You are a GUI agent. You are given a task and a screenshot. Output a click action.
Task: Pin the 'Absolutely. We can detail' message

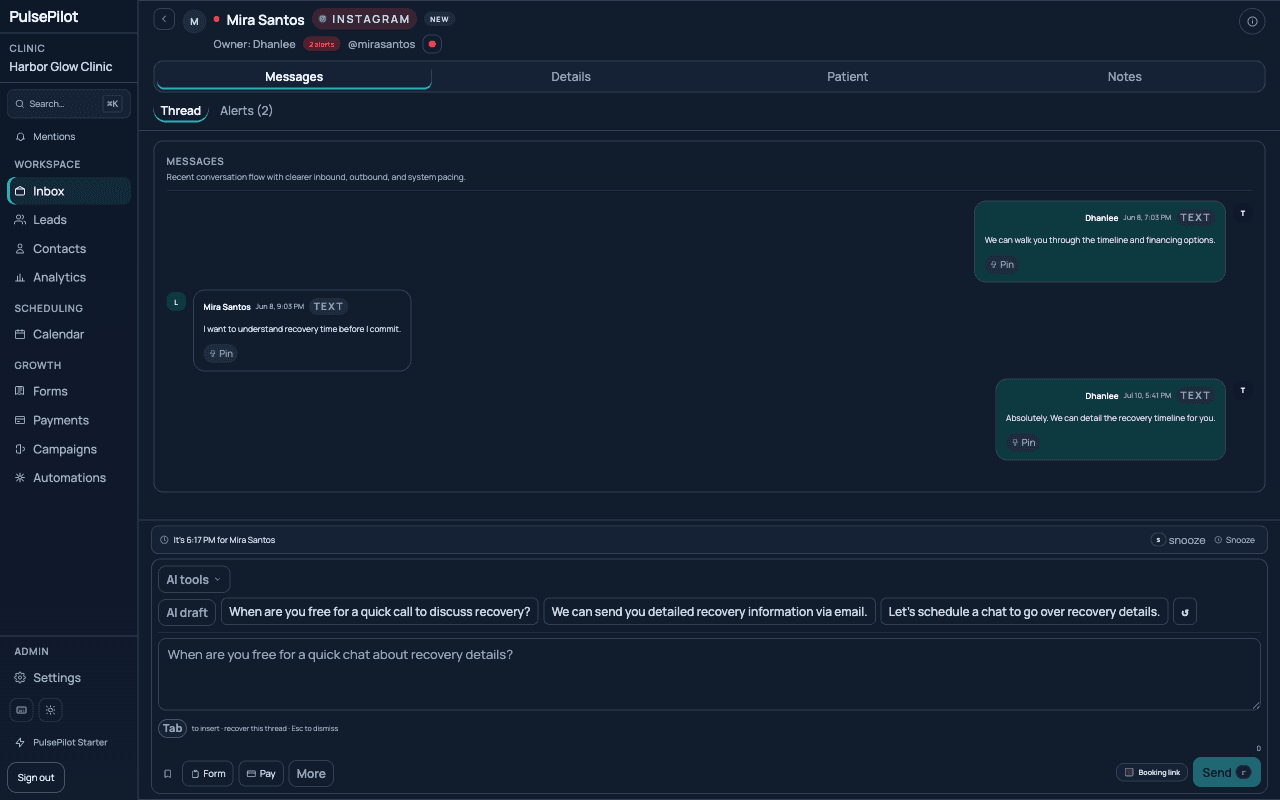[1023, 443]
